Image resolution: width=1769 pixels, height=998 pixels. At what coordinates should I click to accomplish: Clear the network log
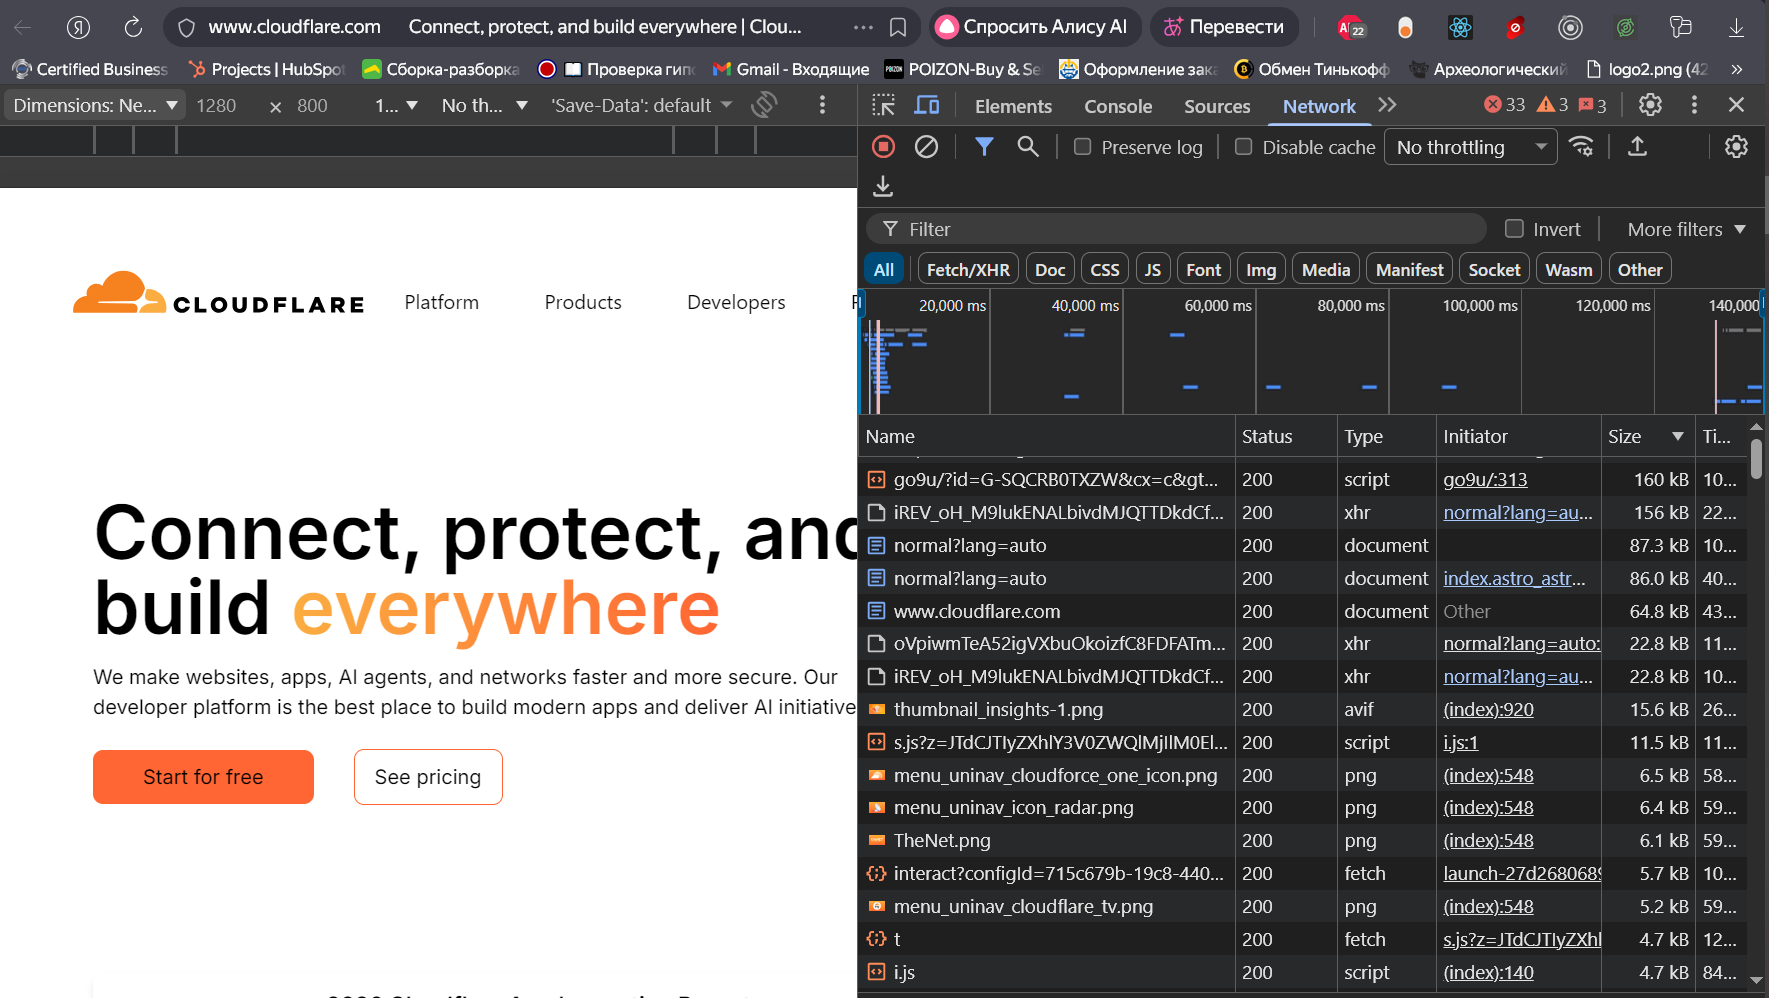[926, 147]
